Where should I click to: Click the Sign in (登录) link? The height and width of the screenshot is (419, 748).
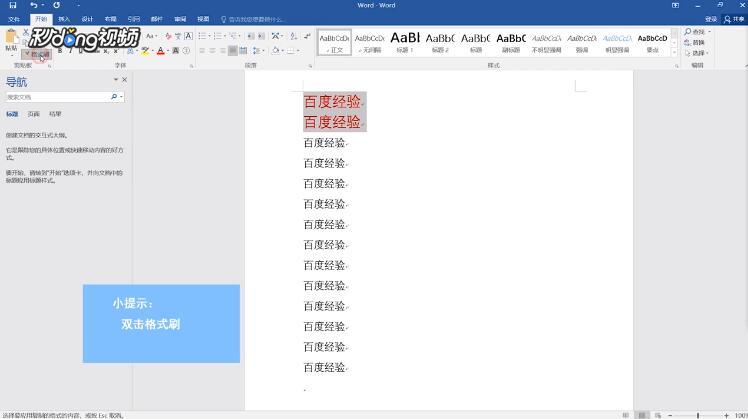711,19
